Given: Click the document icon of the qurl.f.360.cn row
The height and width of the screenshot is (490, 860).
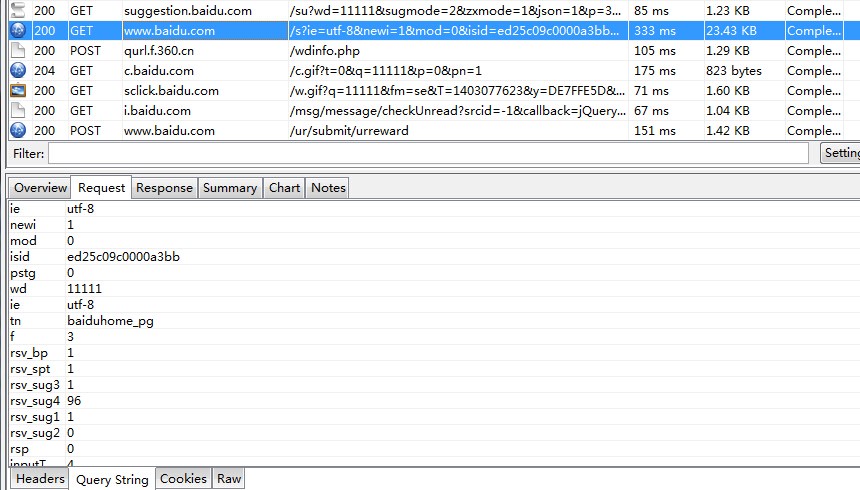Looking at the screenshot, I should point(18,50).
